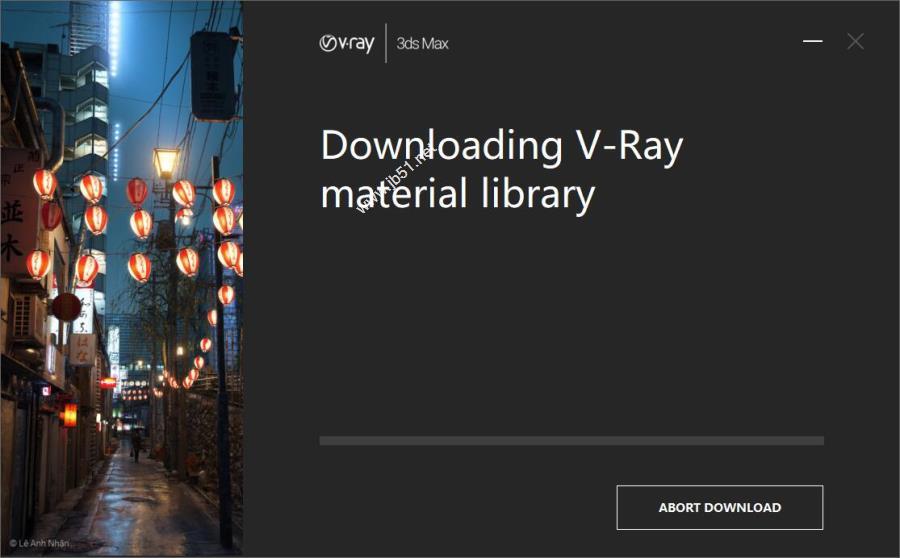The height and width of the screenshot is (558, 900).
Task: Minimize the V-Ray installer window
Action: pyautogui.click(x=813, y=41)
